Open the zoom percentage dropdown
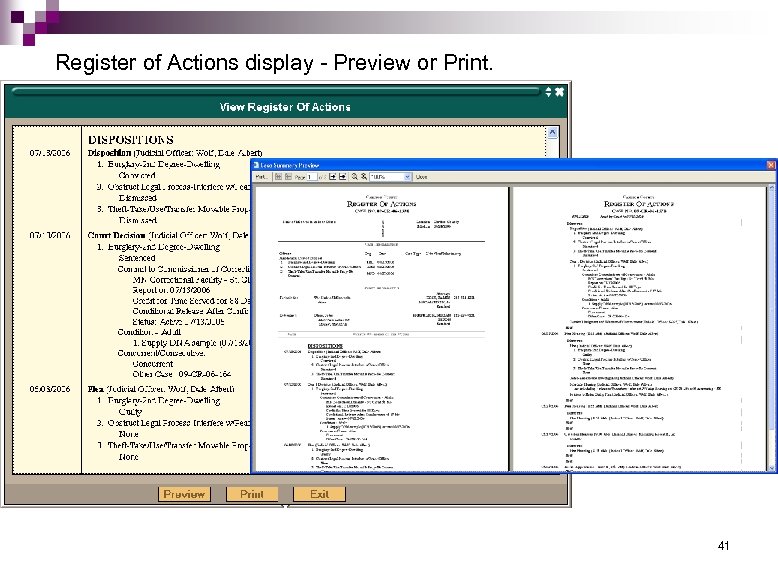 (x=407, y=177)
